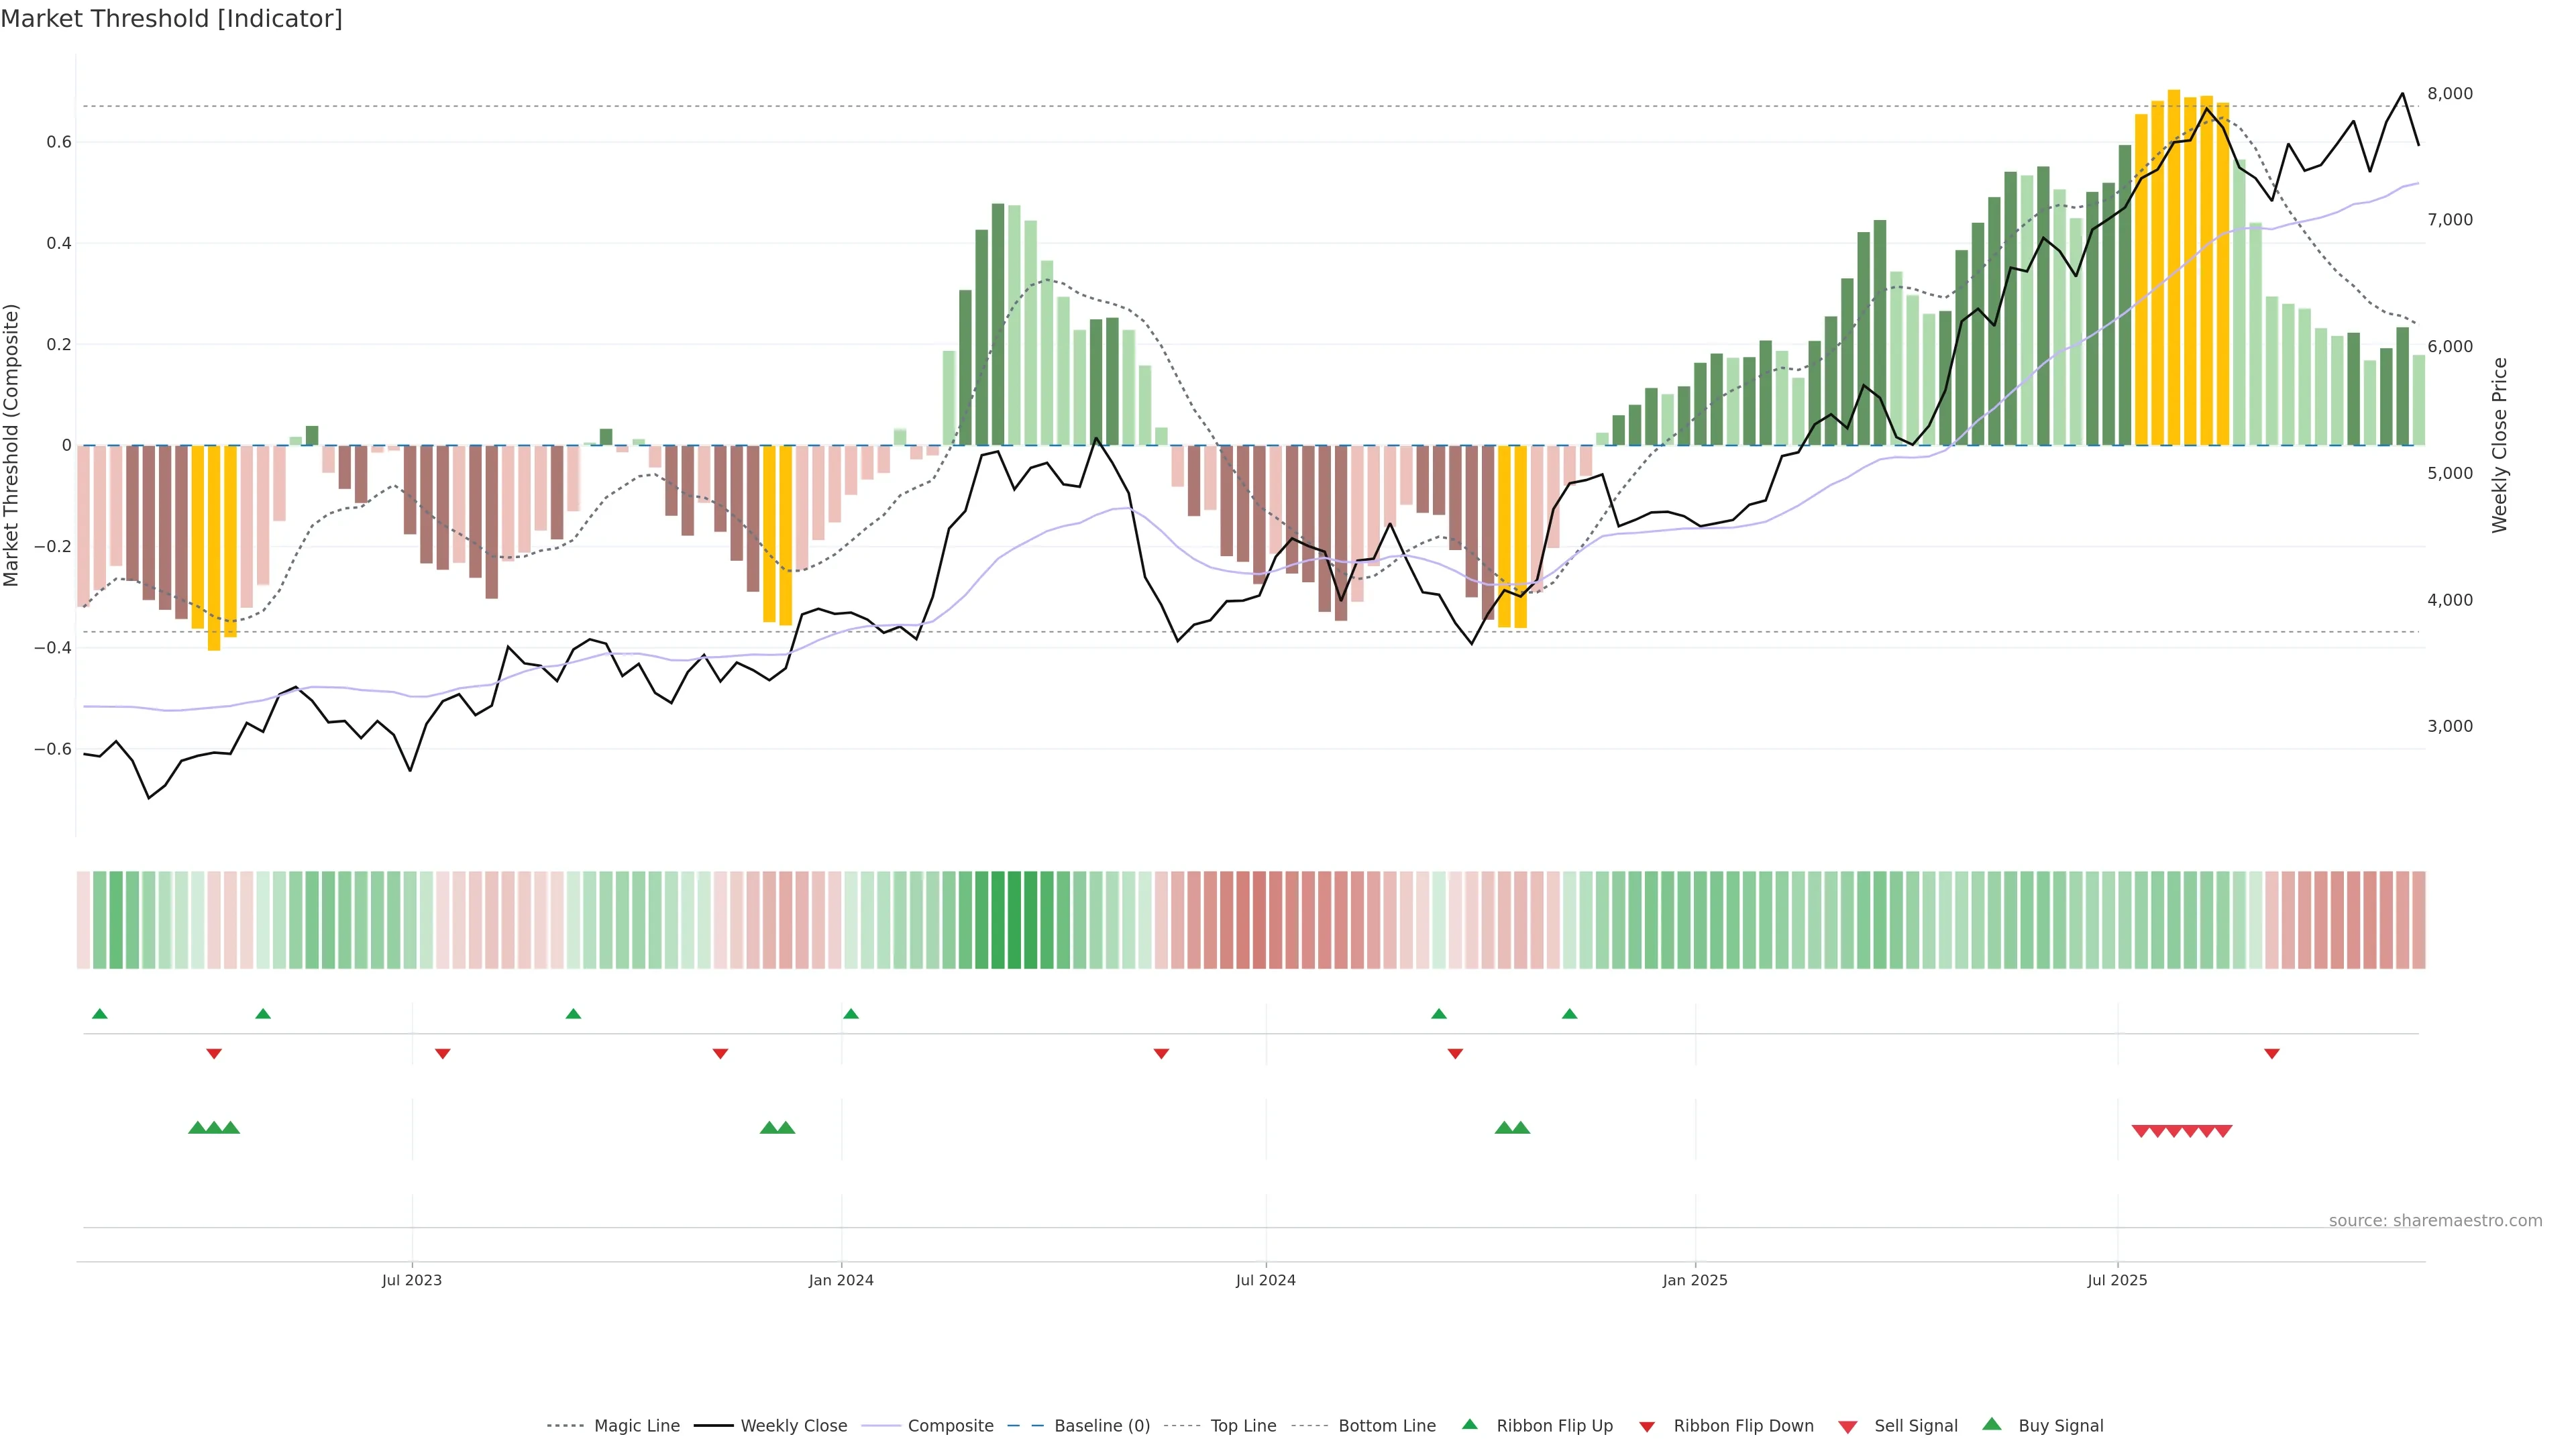
Task: Click the Buy Signal legend triangle icon
Action: click(1992, 1424)
